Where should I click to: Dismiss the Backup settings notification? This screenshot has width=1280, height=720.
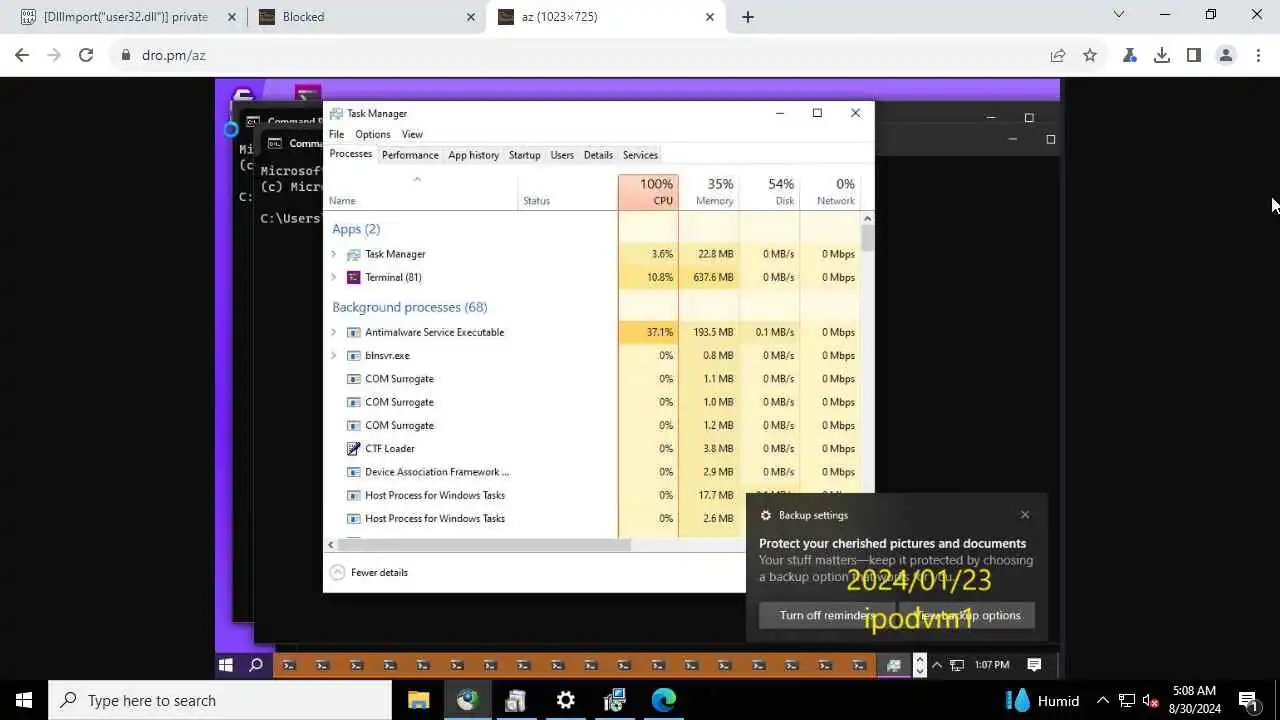click(1025, 515)
